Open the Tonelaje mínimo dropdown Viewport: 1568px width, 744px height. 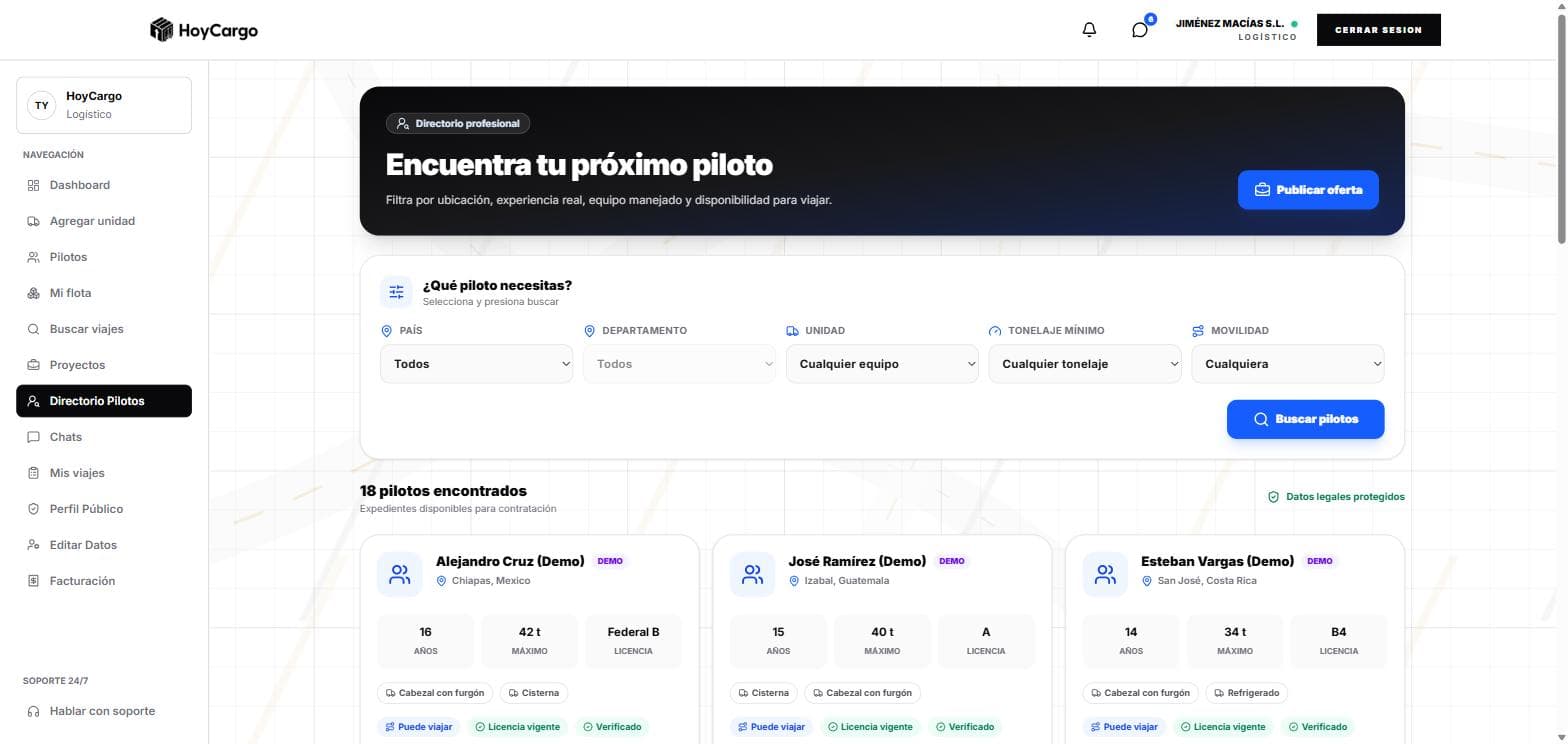[x=1085, y=364]
